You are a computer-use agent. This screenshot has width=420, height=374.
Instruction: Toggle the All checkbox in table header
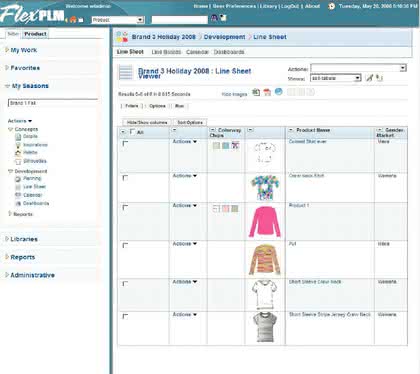[x=132, y=132]
